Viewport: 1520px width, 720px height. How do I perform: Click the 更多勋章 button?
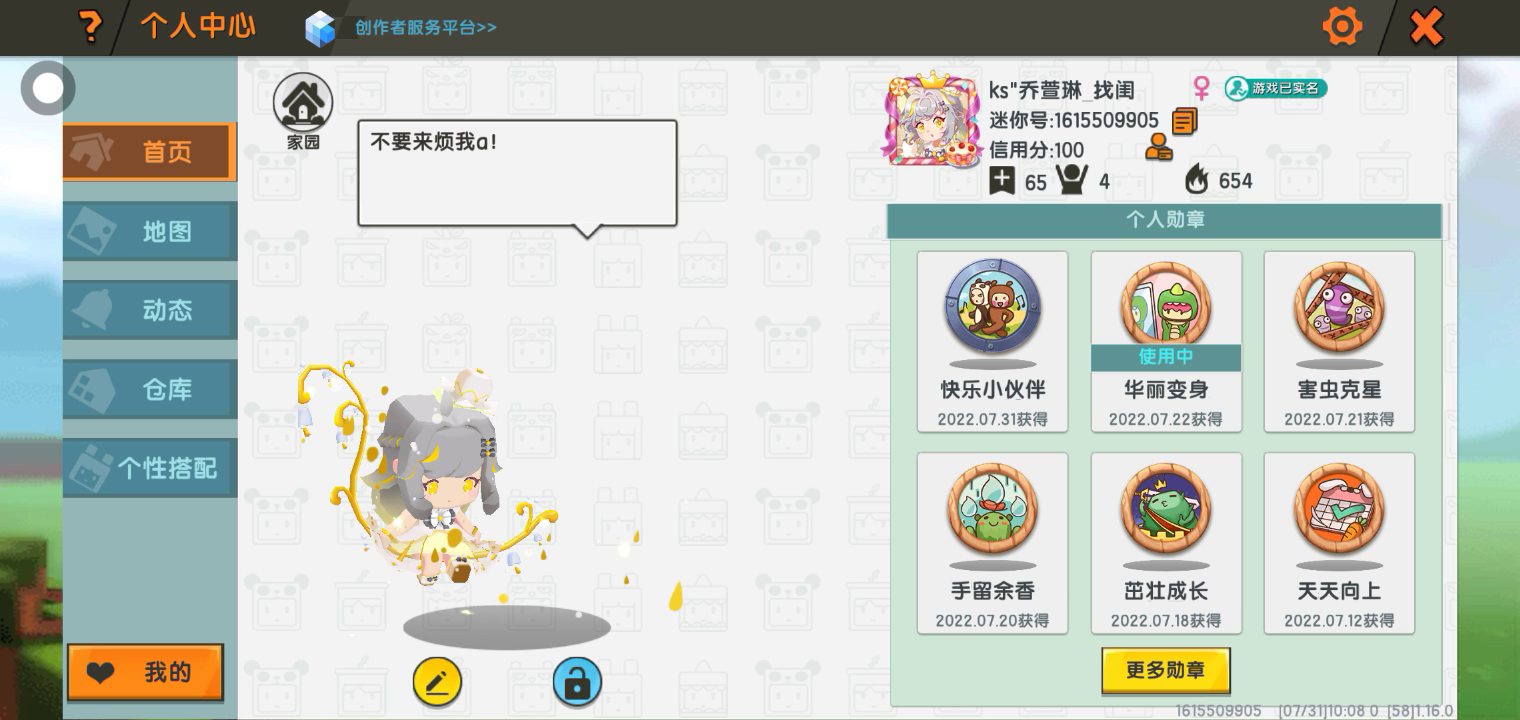coord(1166,670)
